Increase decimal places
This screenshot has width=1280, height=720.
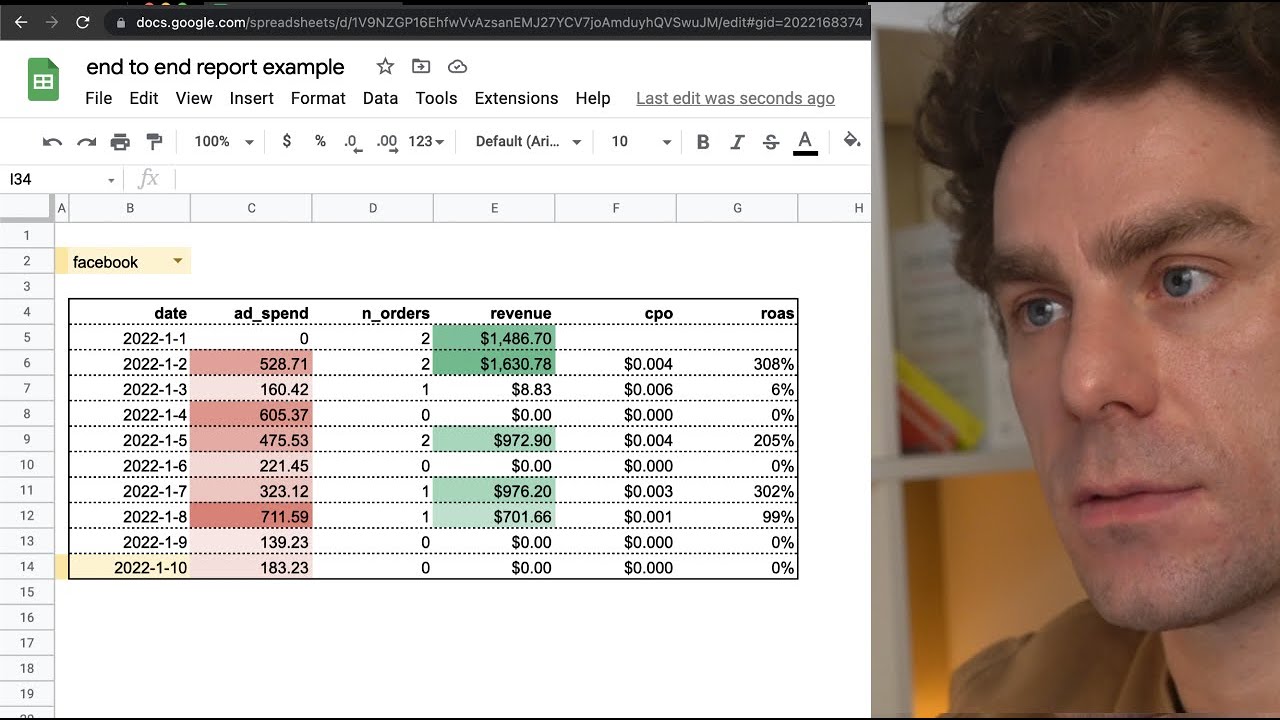click(x=387, y=142)
